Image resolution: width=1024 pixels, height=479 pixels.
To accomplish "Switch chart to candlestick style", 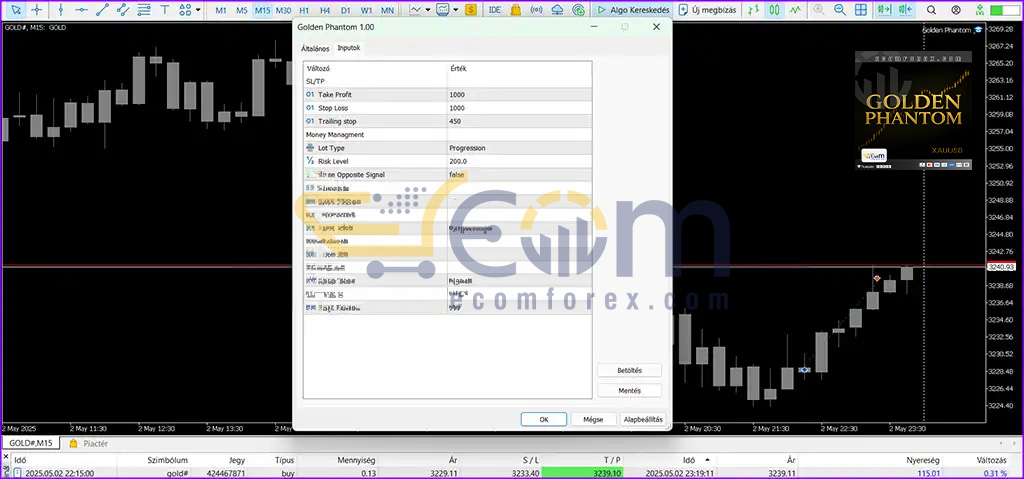I will tap(775, 10).
